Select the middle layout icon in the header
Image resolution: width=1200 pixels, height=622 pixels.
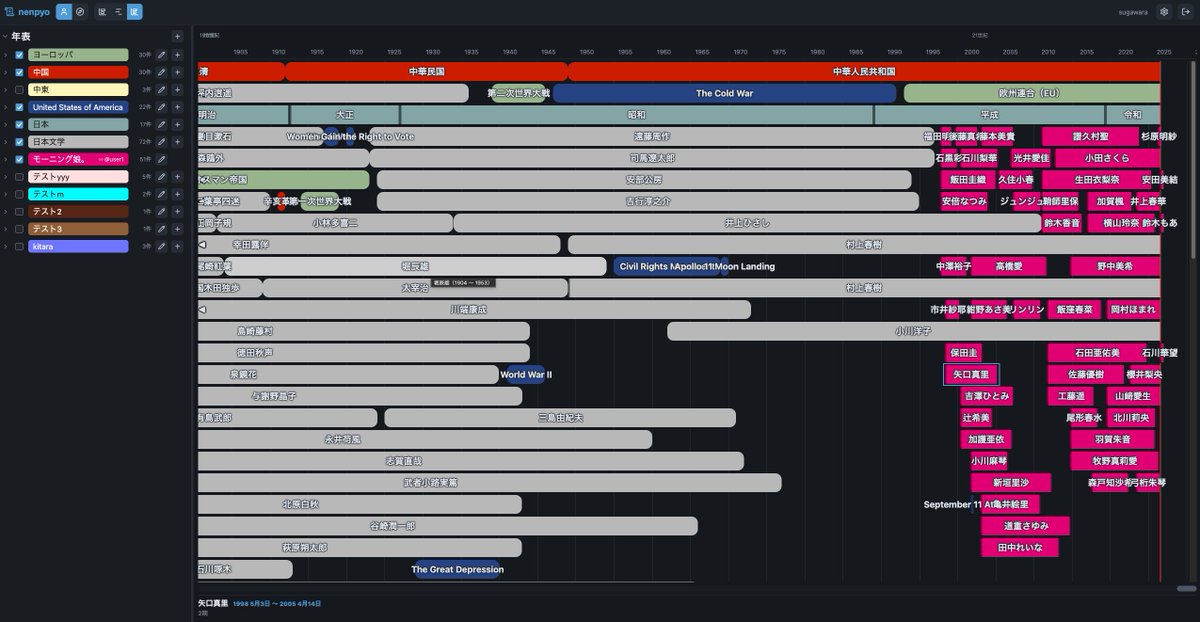119,12
